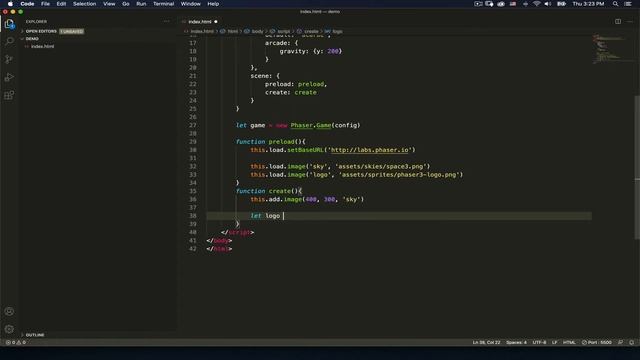Click the clock showing Thu 3:23 PM
Viewport: 640px width, 360px height.
point(588,4)
